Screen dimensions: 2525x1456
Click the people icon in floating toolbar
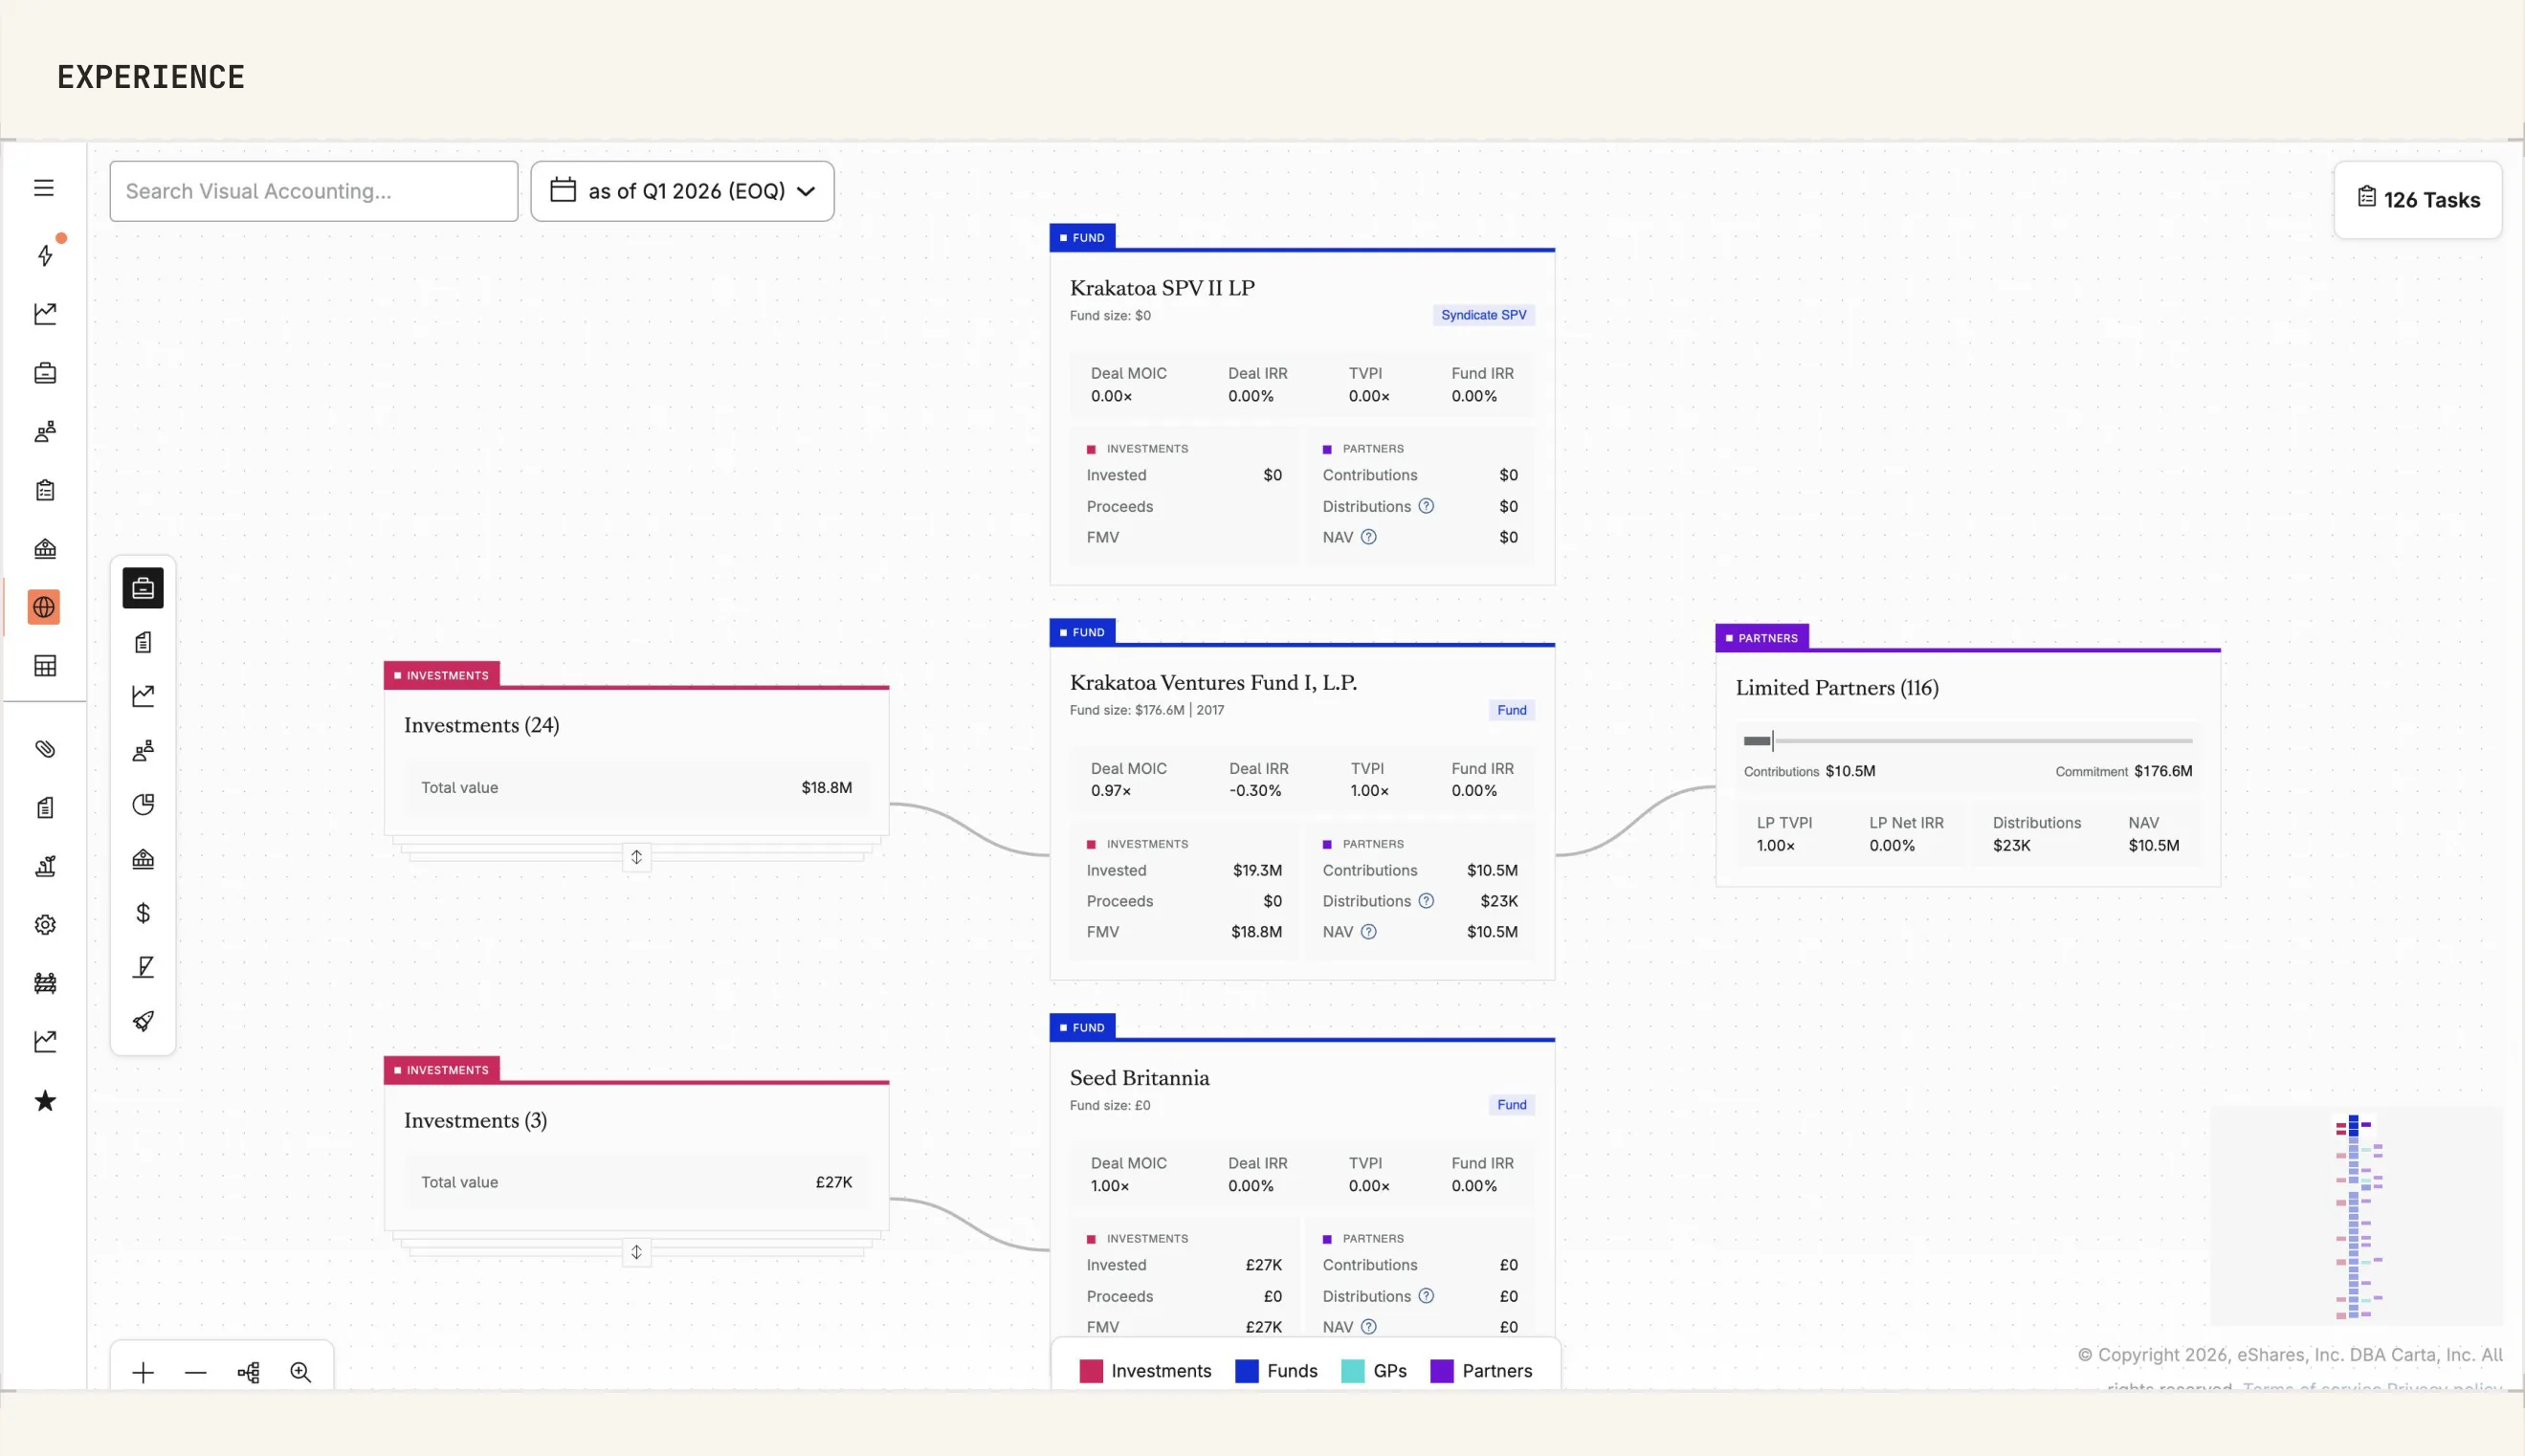coord(143,750)
